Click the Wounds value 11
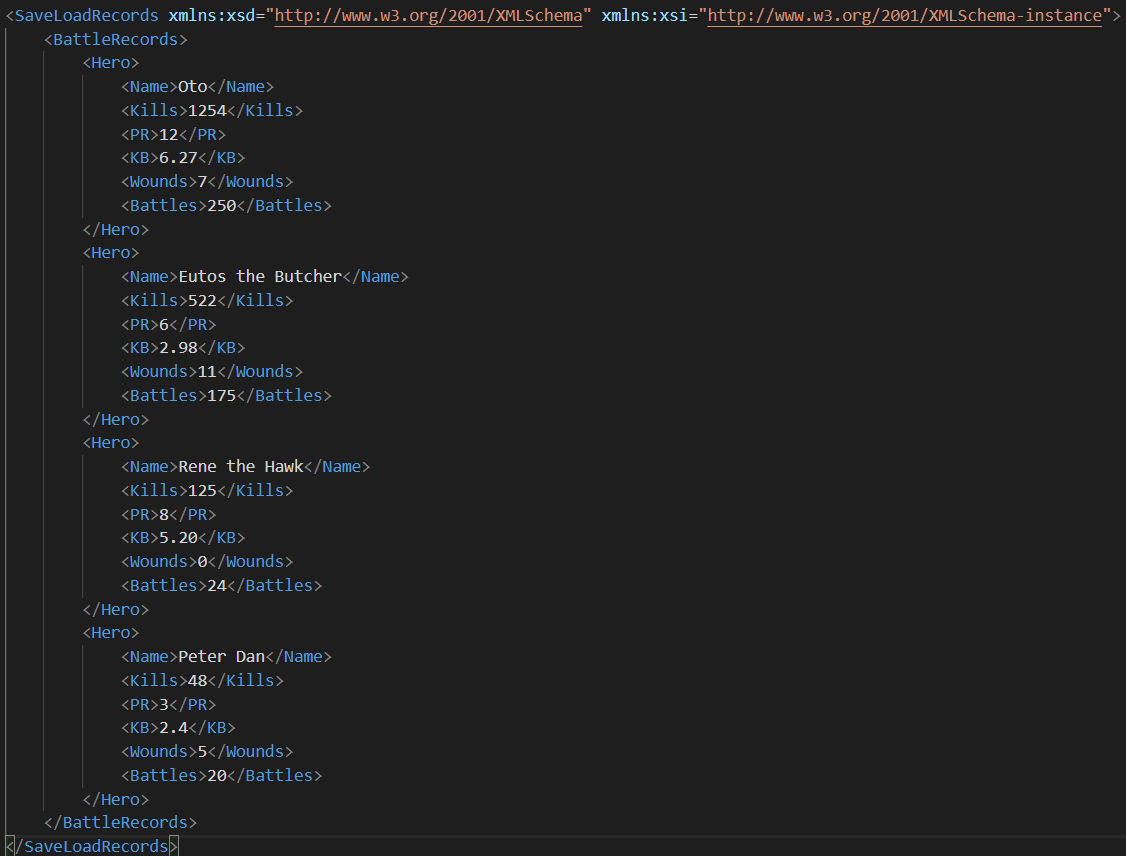1126x856 pixels. 207,371
